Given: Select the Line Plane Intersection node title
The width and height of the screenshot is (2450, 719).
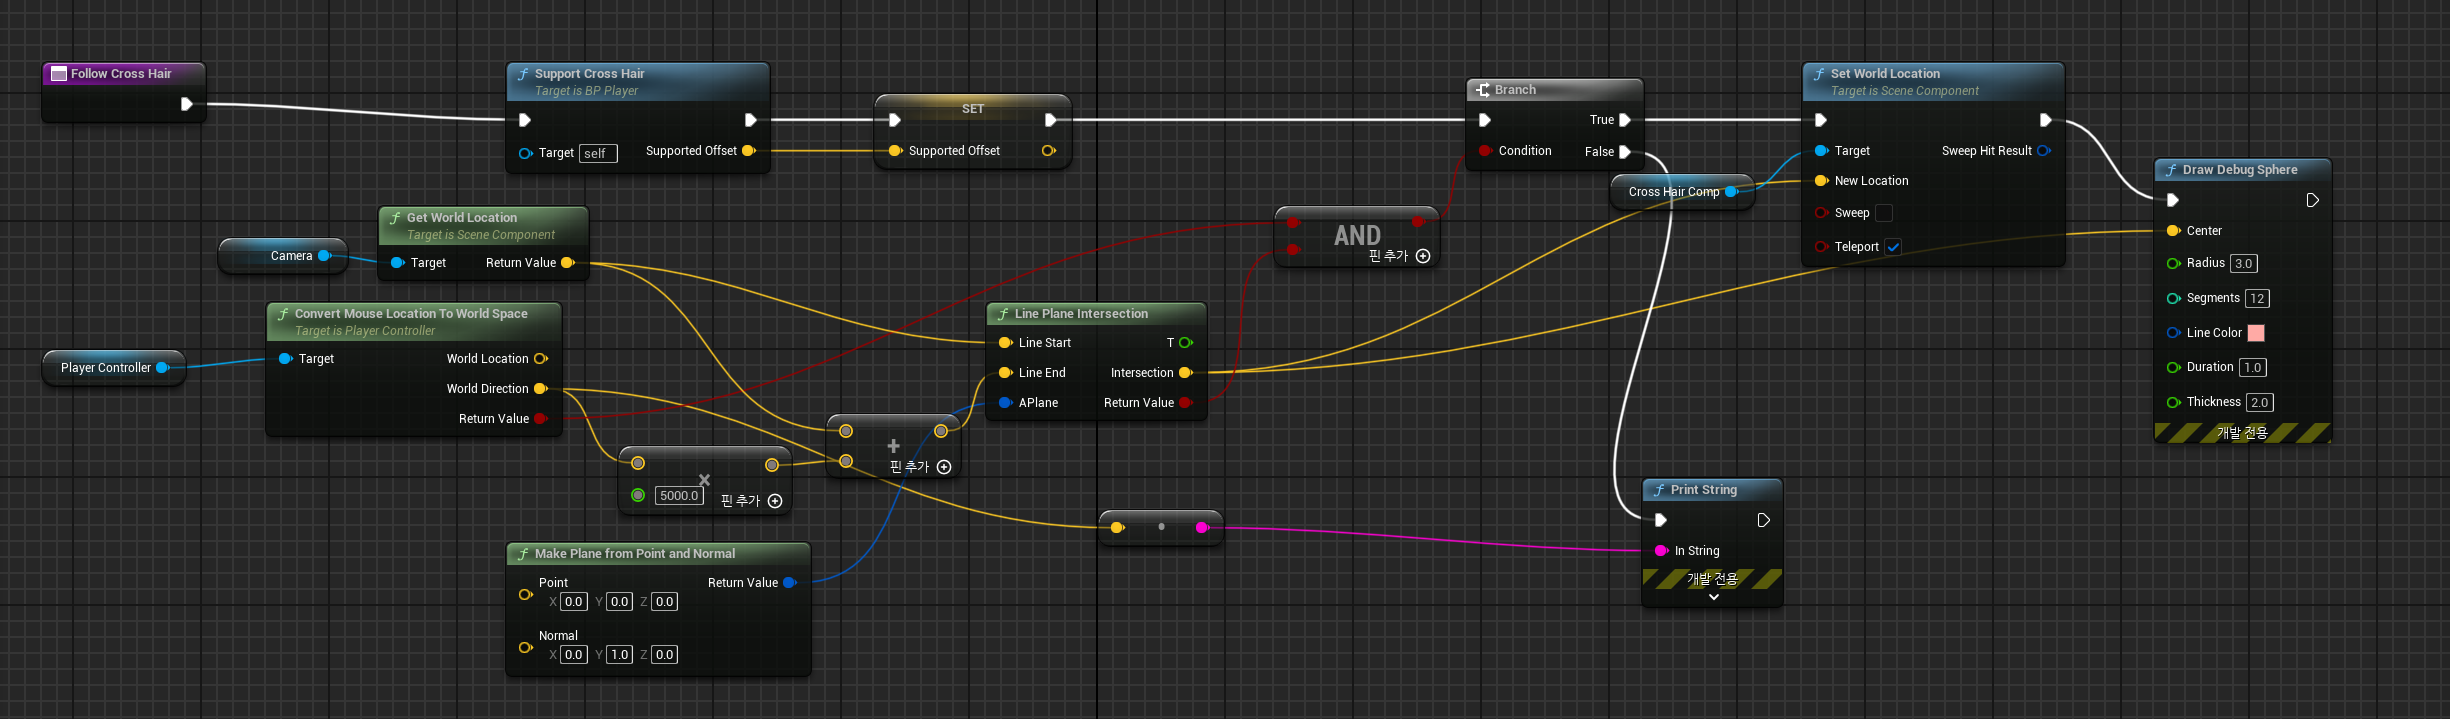Looking at the screenshot, I should [1081, 314].
